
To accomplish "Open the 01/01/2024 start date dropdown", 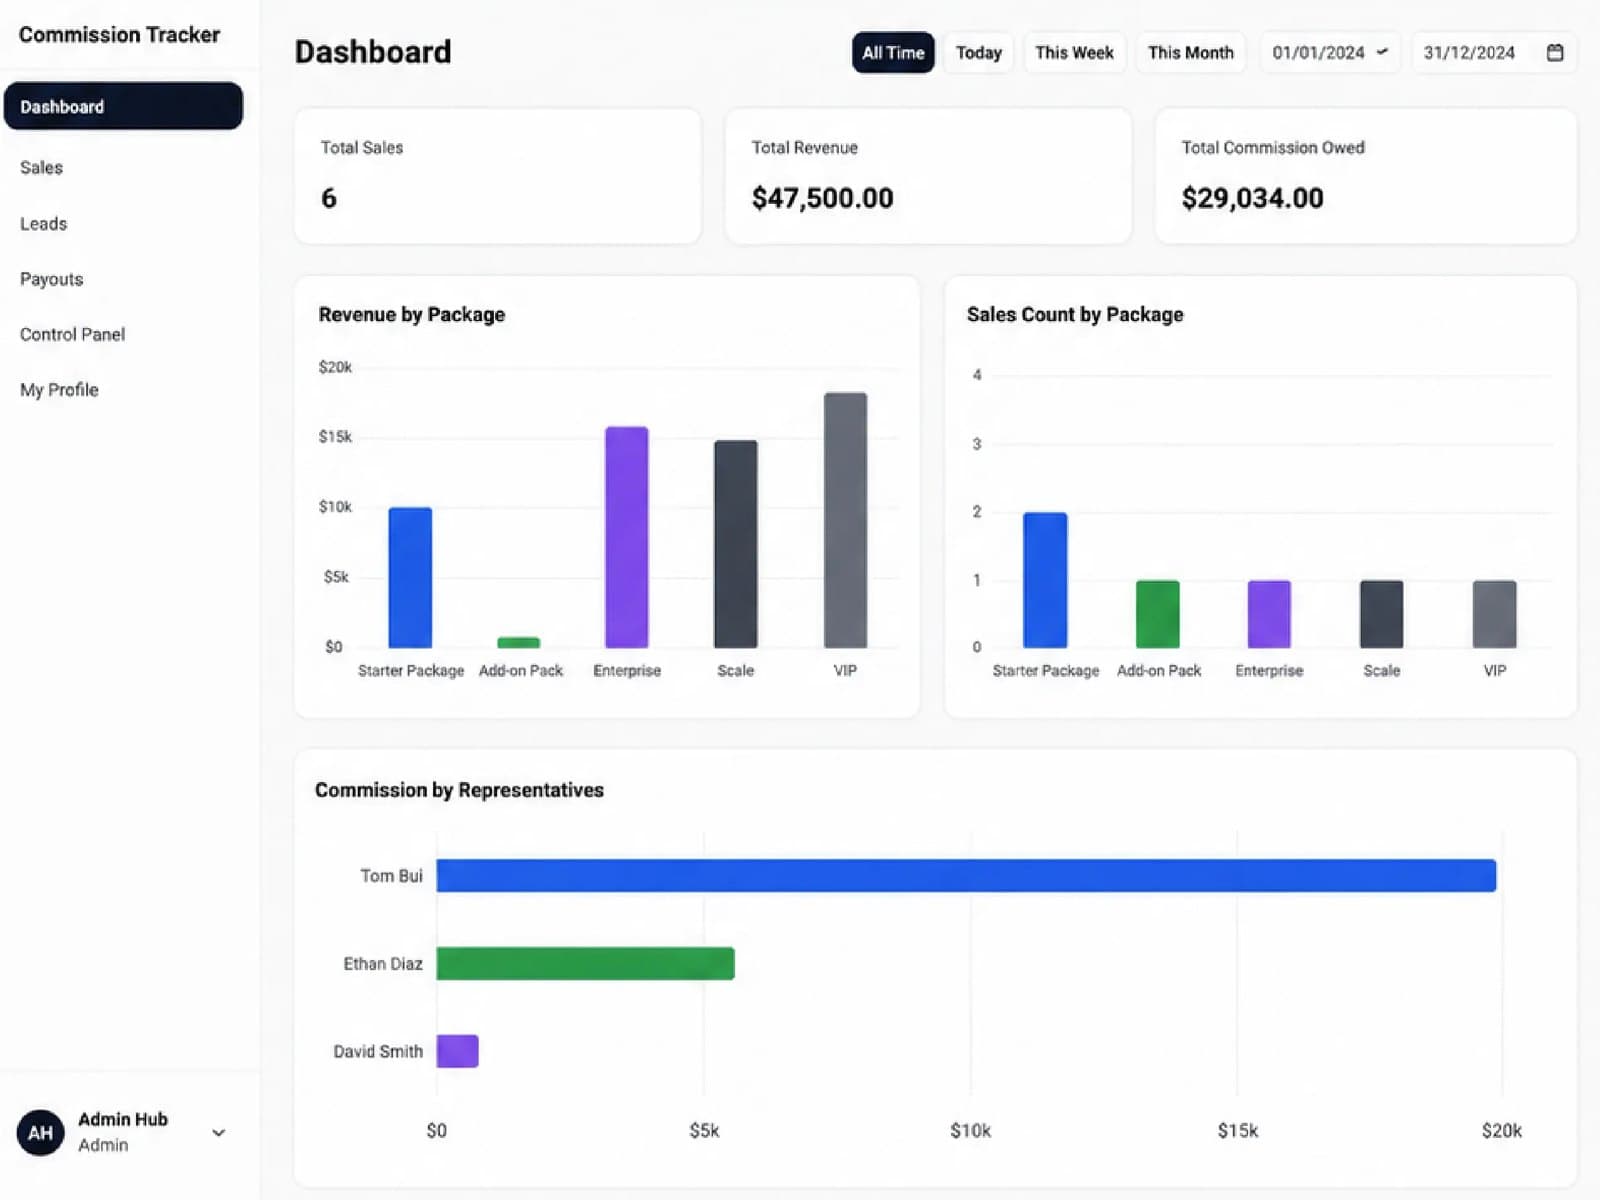I will 1330,53.
